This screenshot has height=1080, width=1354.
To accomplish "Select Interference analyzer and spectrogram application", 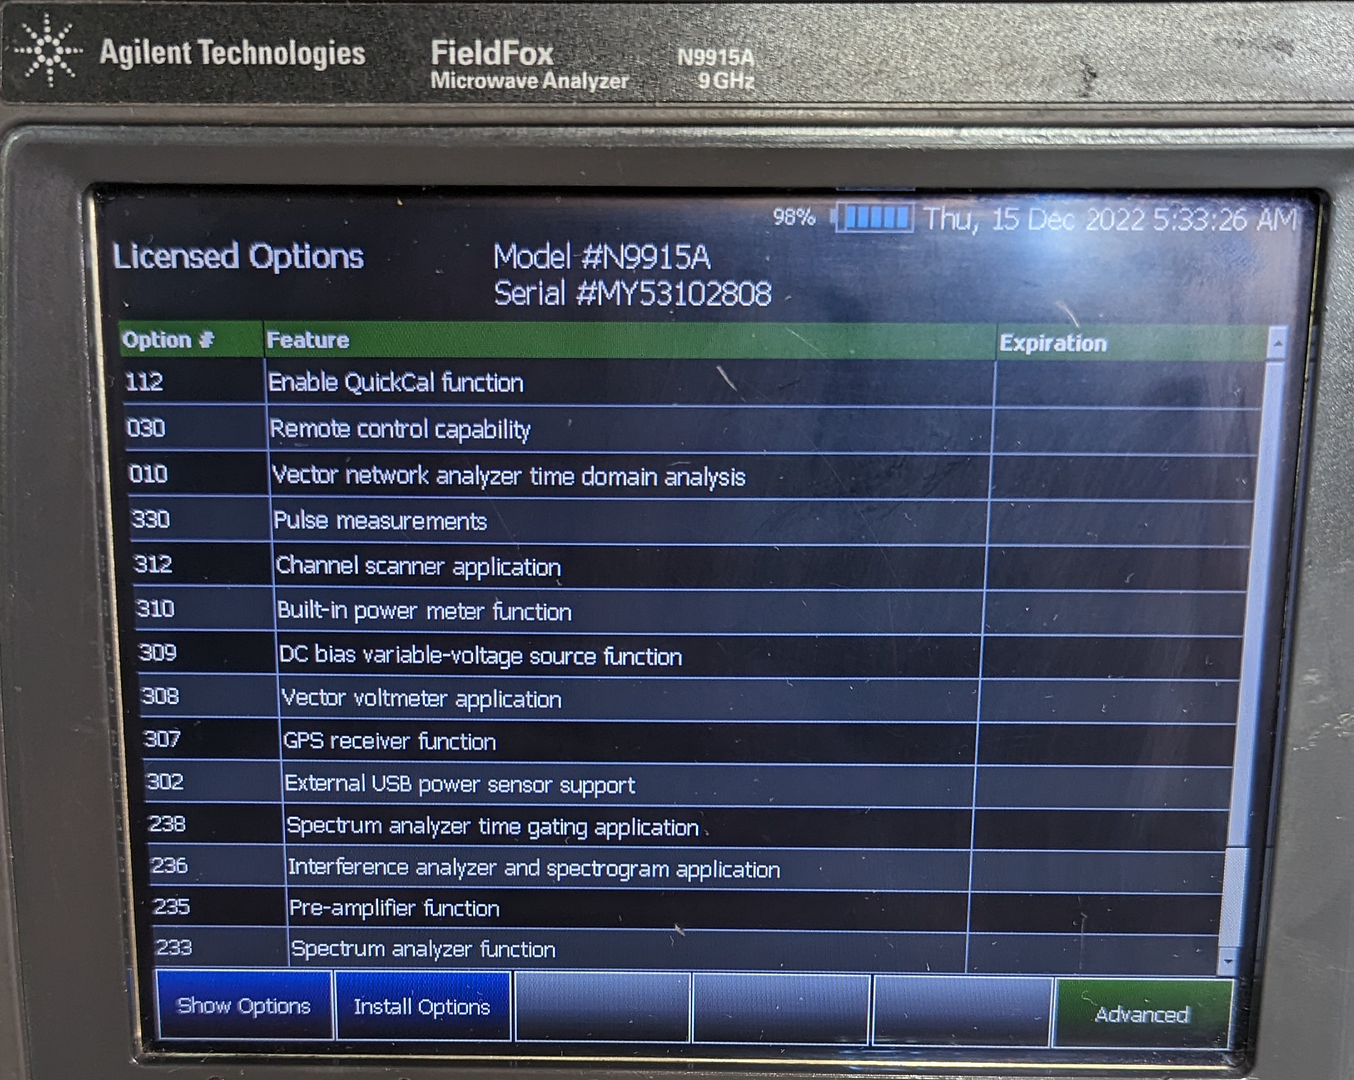I will point(534,868).
